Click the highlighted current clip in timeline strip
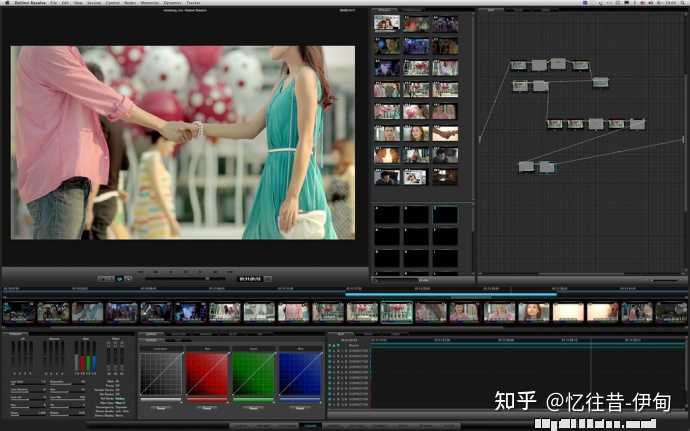The width and height of the screenshot is (690, 431). click(396, 313)
